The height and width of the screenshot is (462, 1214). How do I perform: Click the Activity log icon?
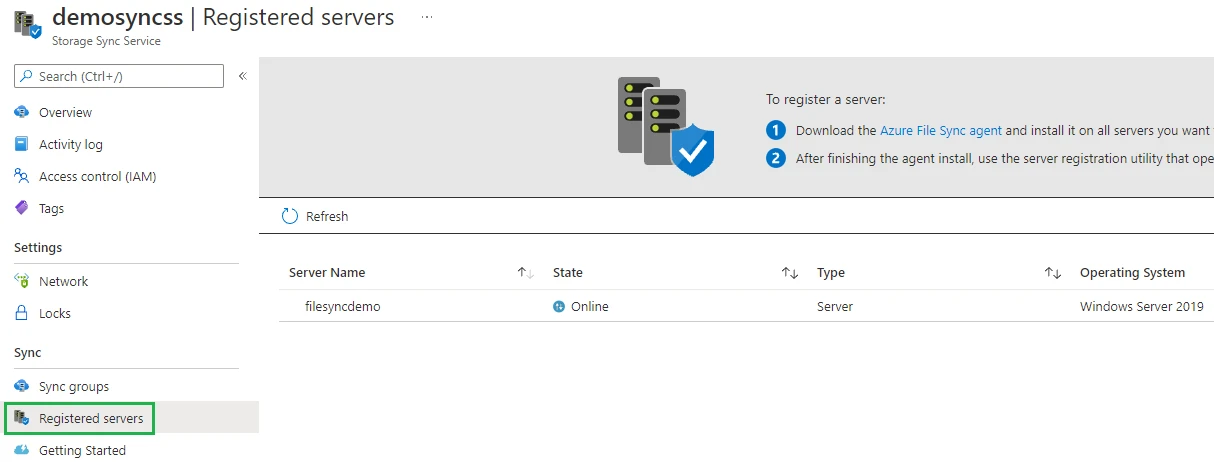[x=22, y=144]
